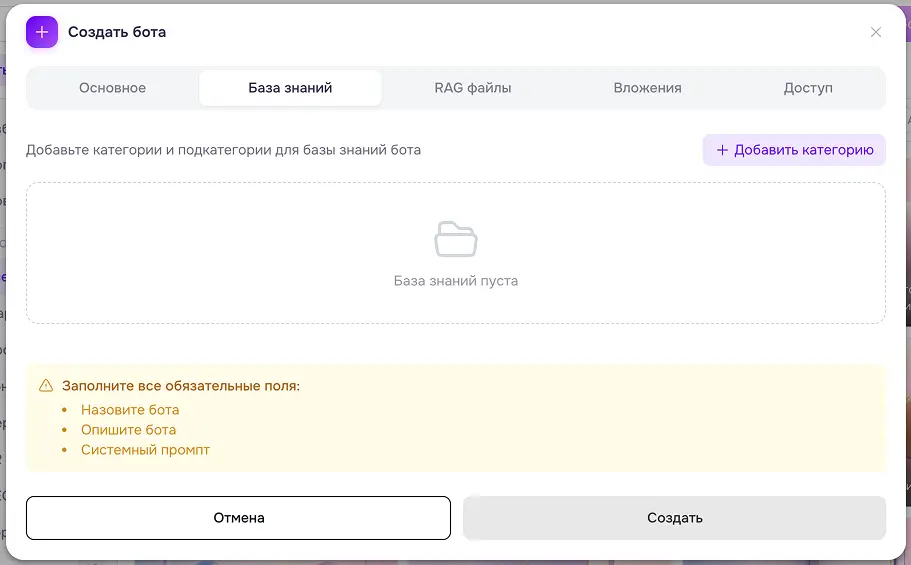Click the Опишите бота item
This screenshot has height=565, width=911.
pos(128,430)
